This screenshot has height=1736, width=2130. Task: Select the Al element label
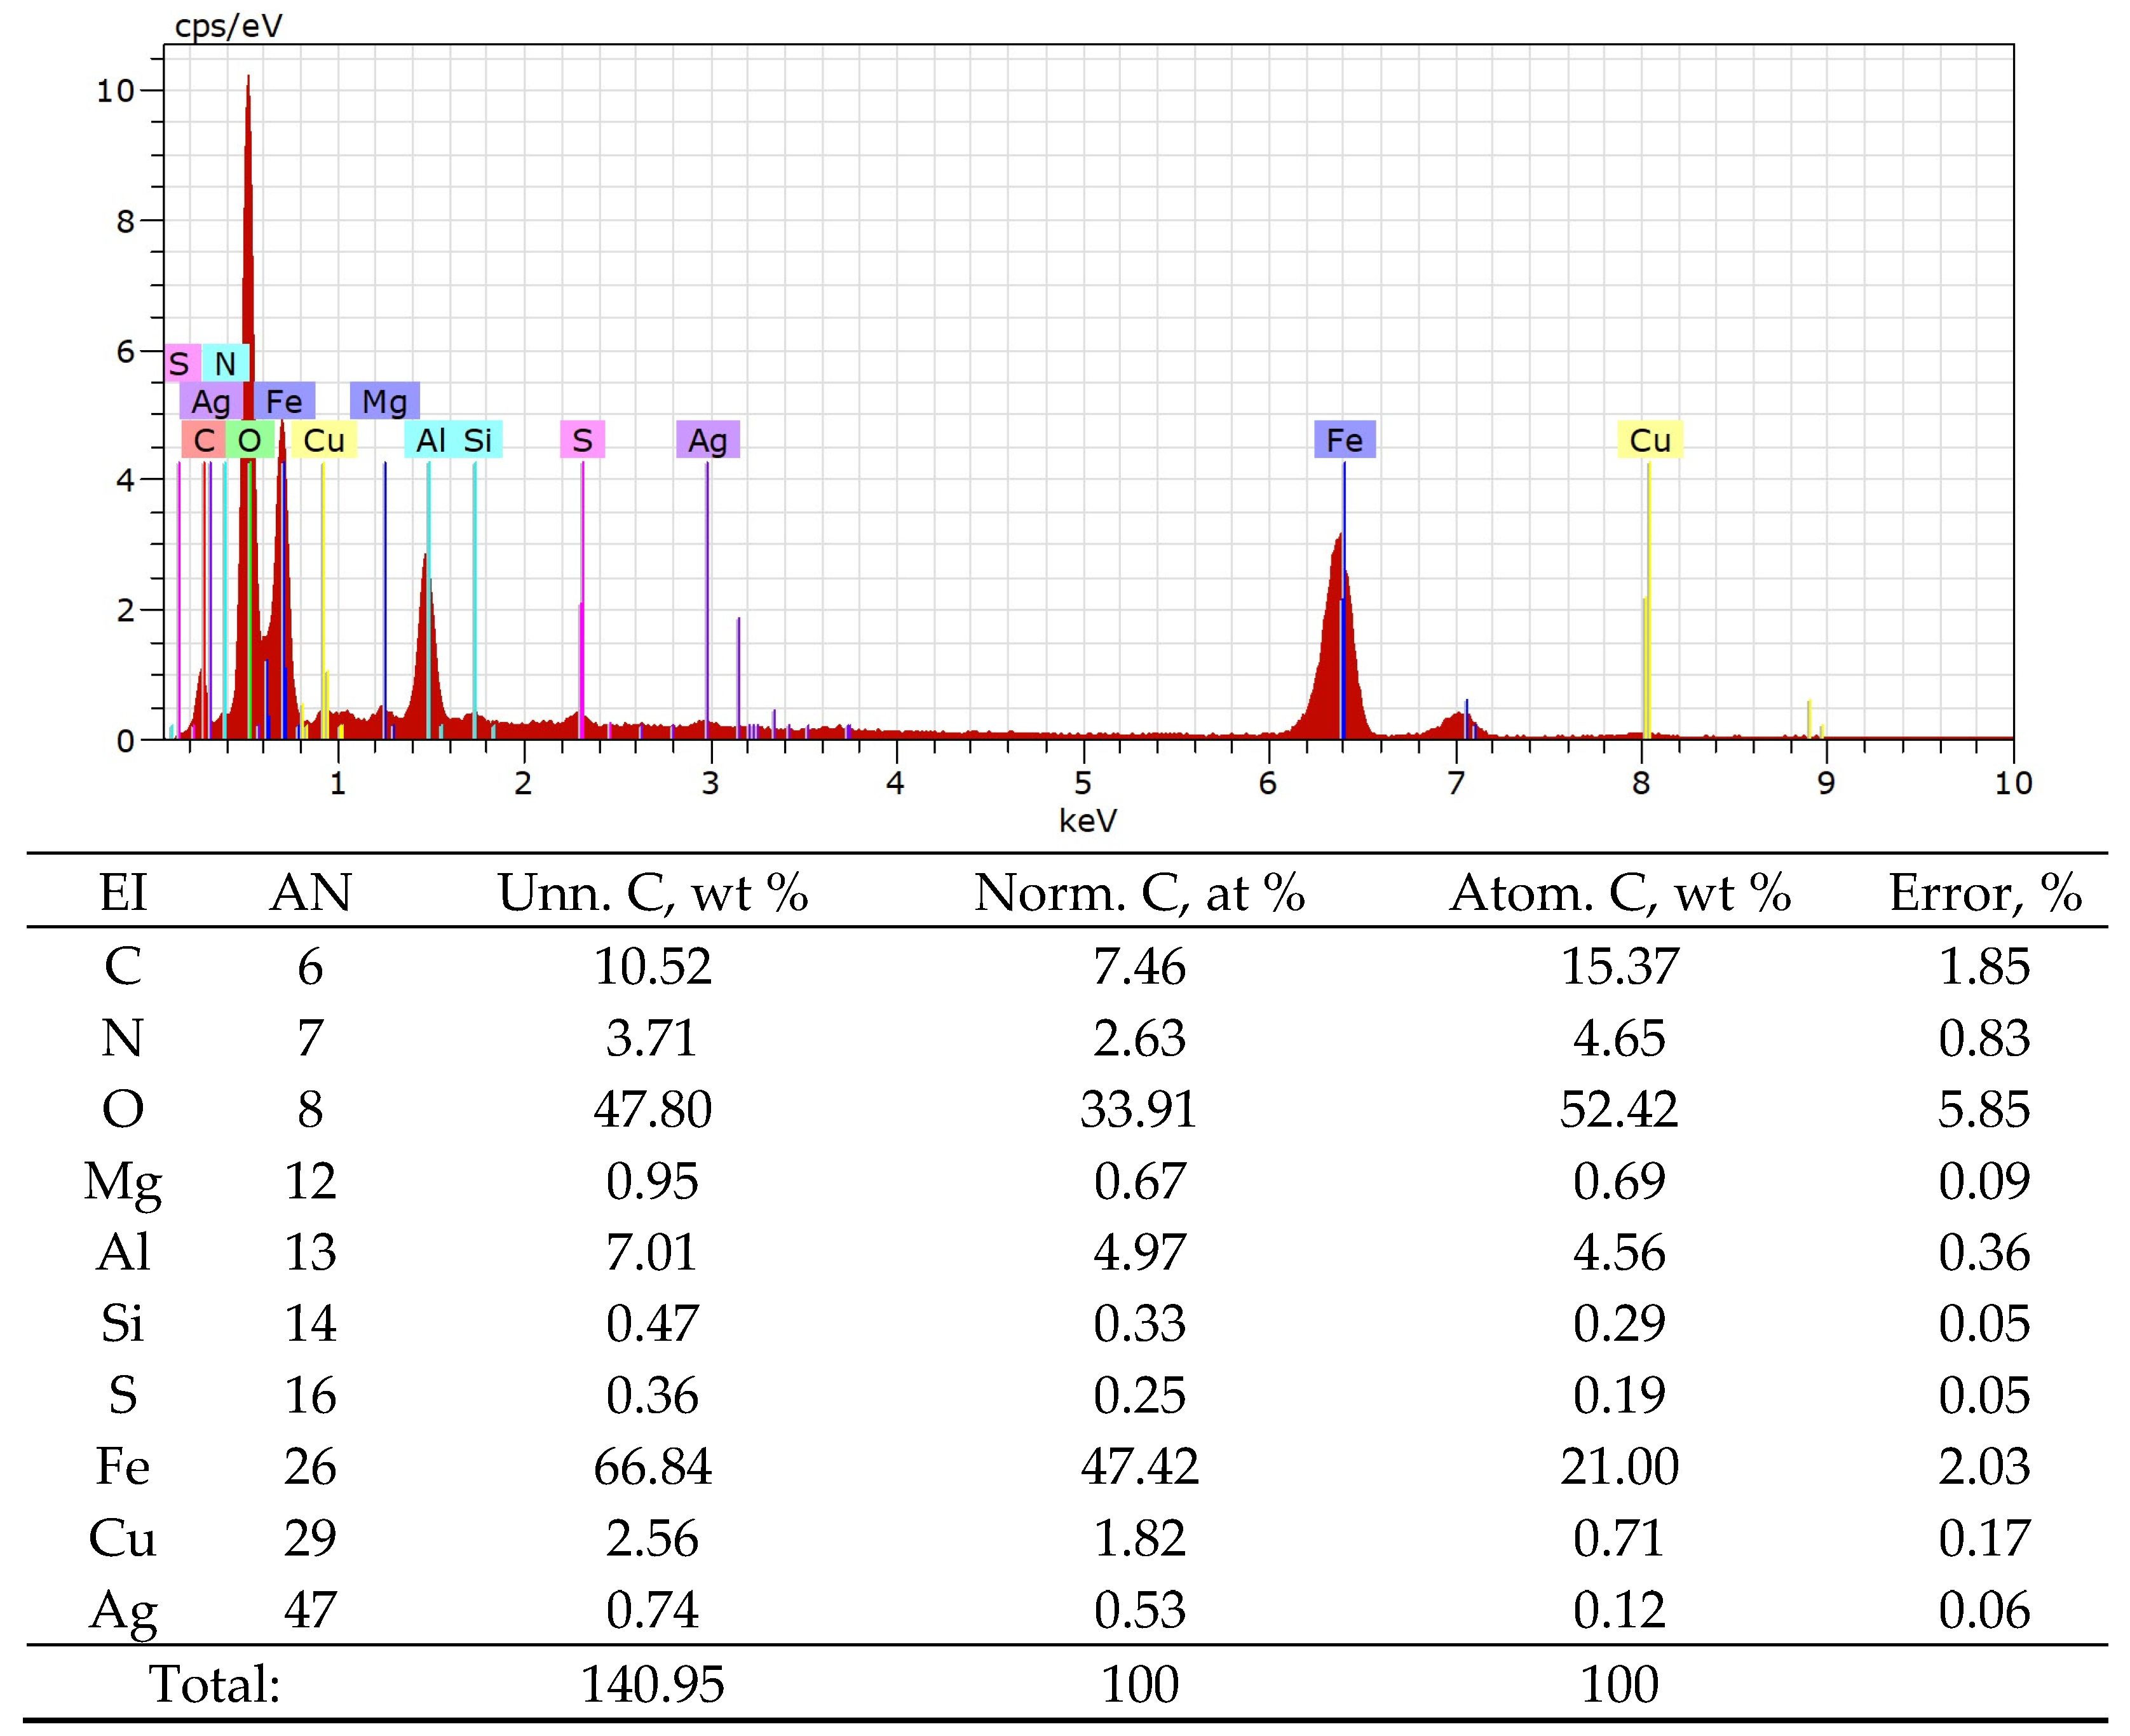430,440
